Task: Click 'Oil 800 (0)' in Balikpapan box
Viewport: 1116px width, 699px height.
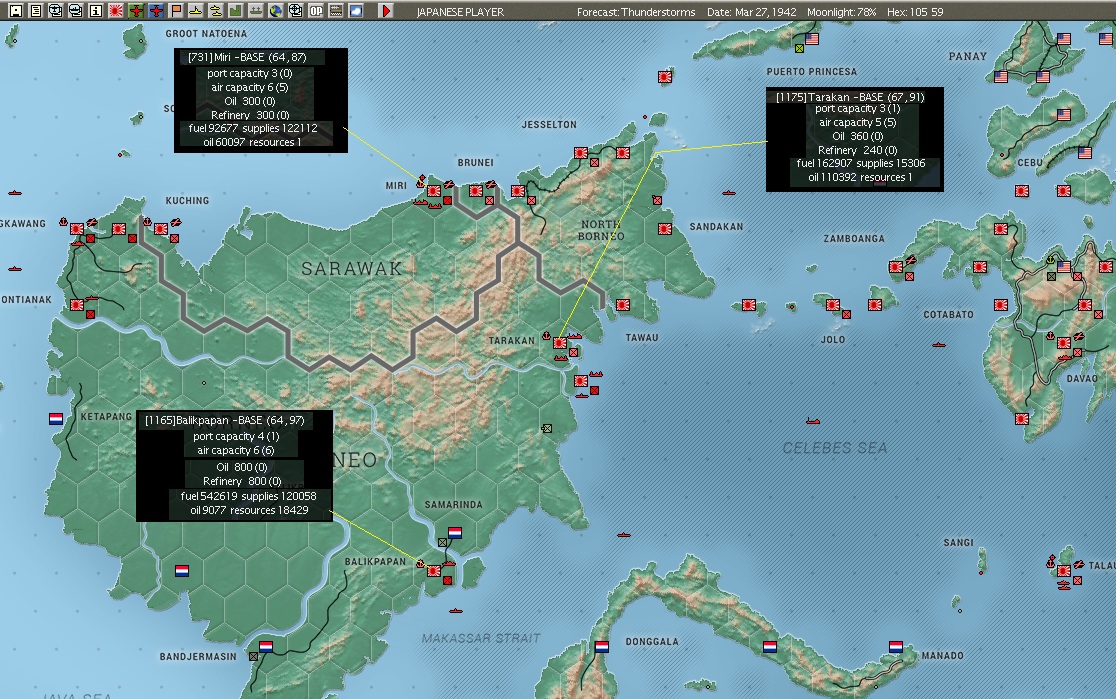Action: click(x=241, y=467)
